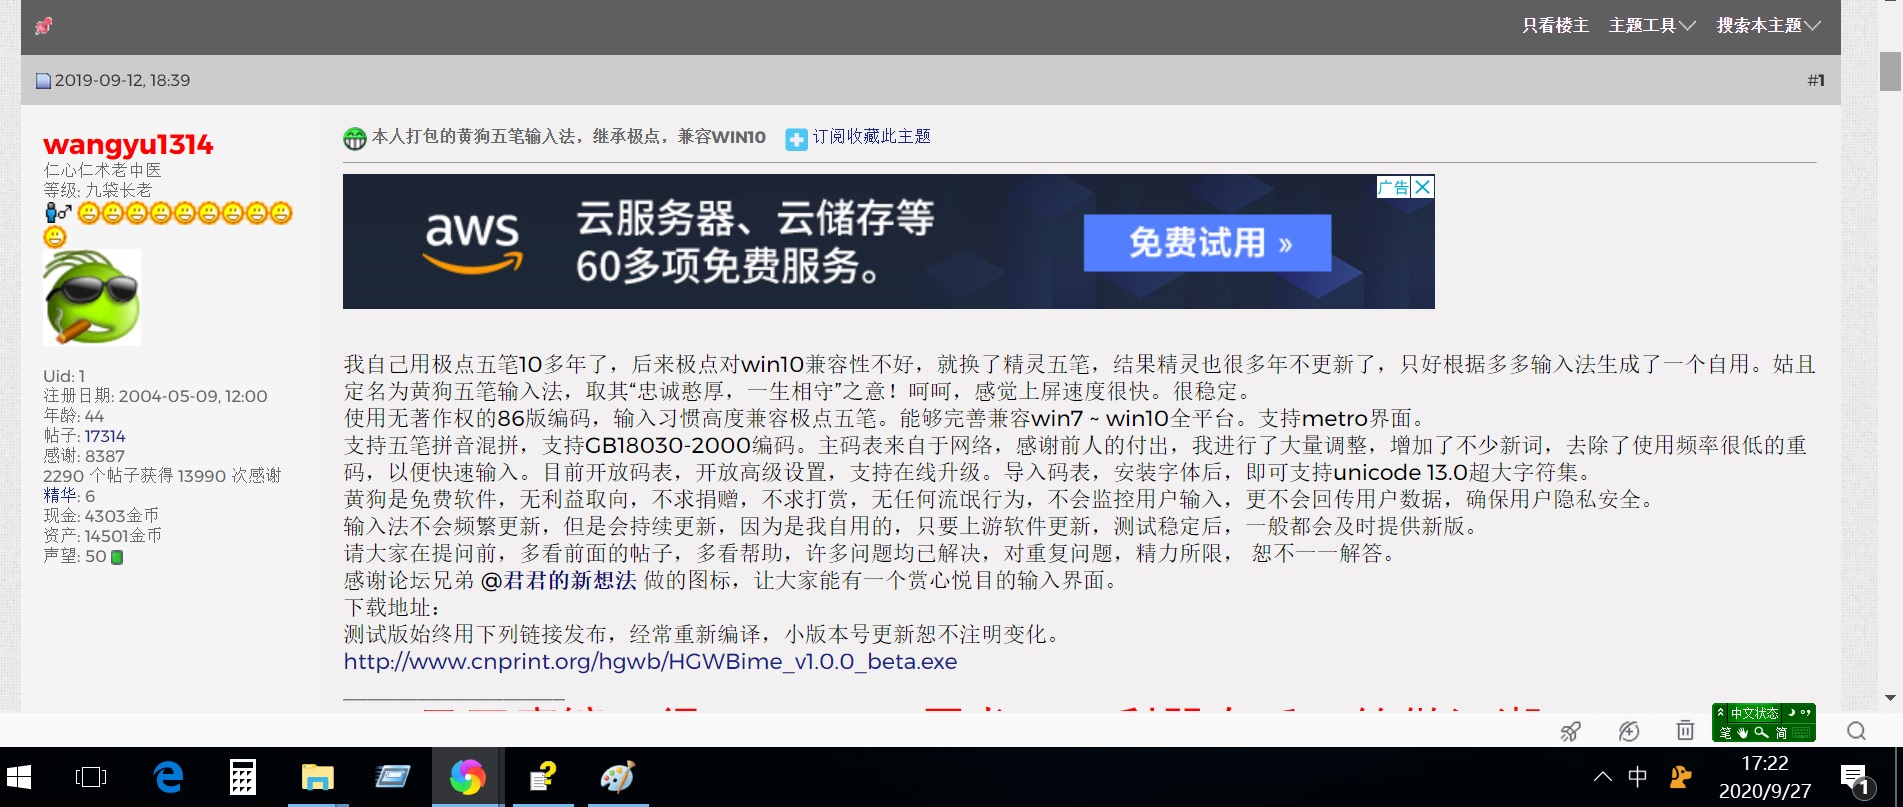Viewport: 1903px width, 807px height.
Task: Click the magnifier icon in browser status bar
Action: coord(1856,731)
